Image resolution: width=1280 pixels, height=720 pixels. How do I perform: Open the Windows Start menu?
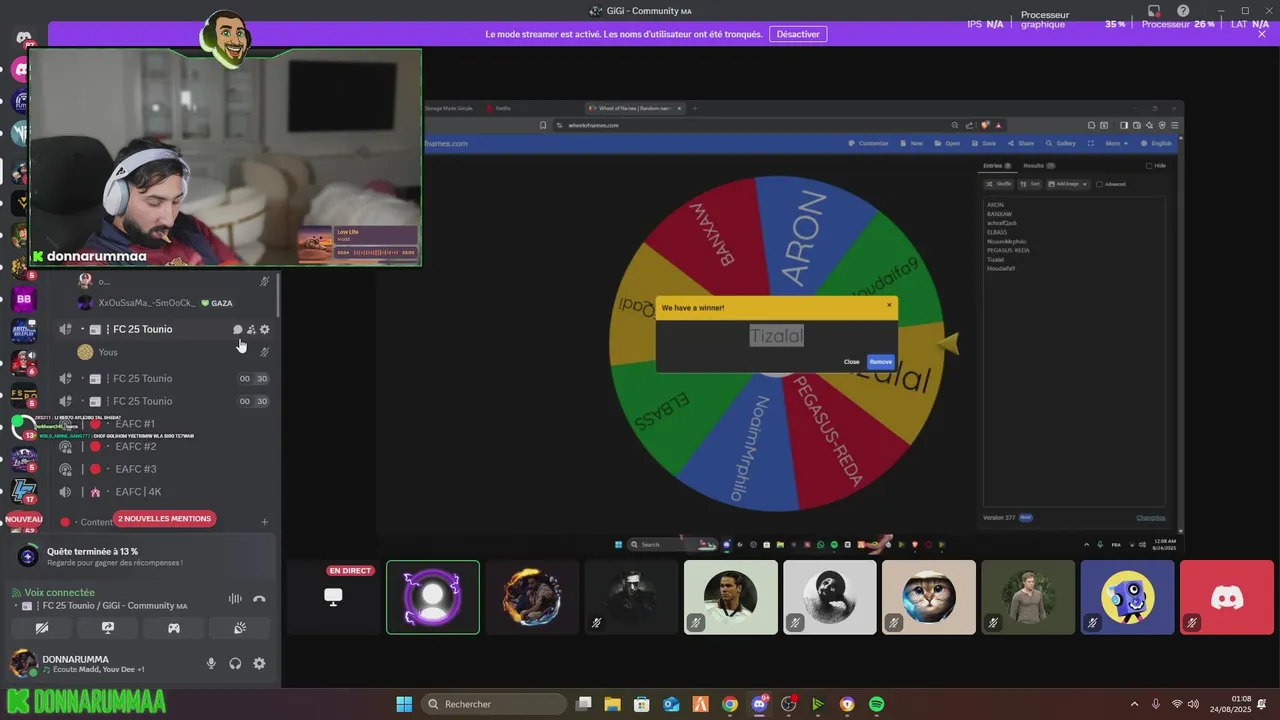404,704
